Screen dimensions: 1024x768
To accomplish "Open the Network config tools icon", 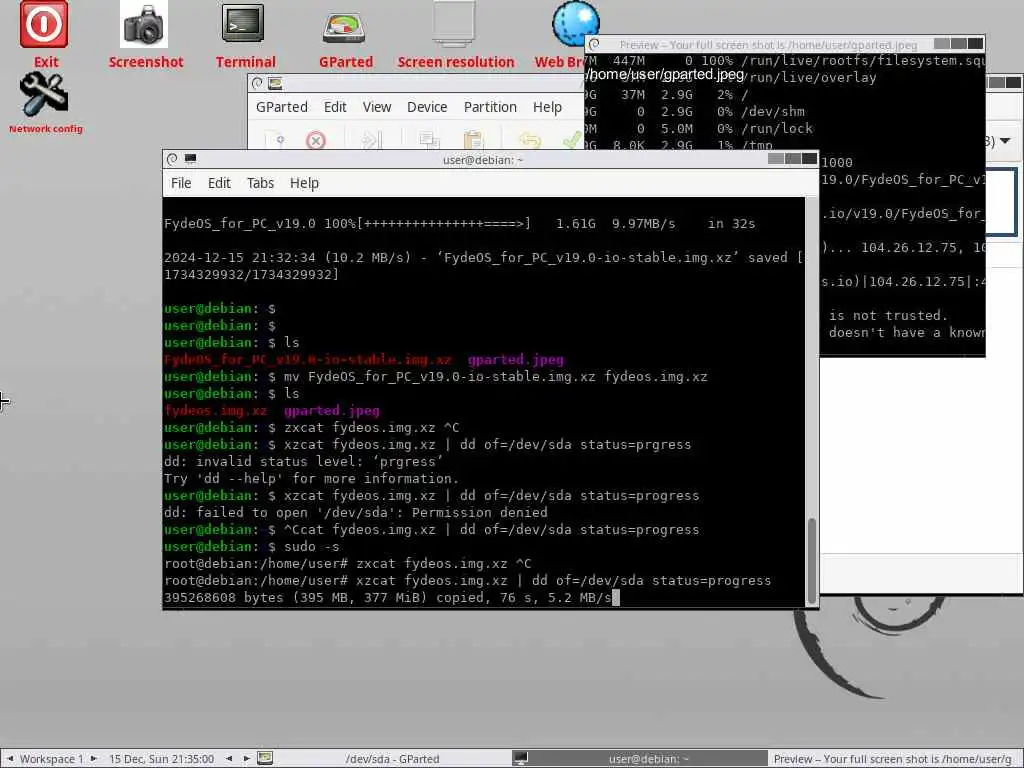I will 44,93.
